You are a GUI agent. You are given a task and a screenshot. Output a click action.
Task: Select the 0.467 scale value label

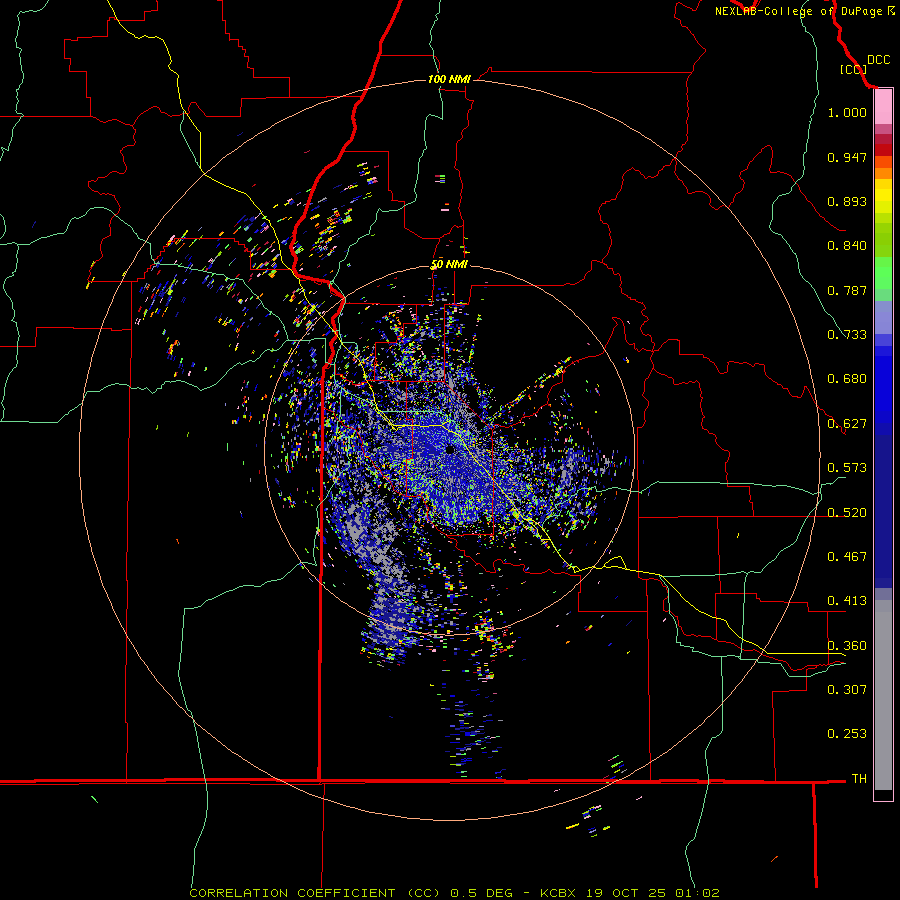click(x=847, y=557)
